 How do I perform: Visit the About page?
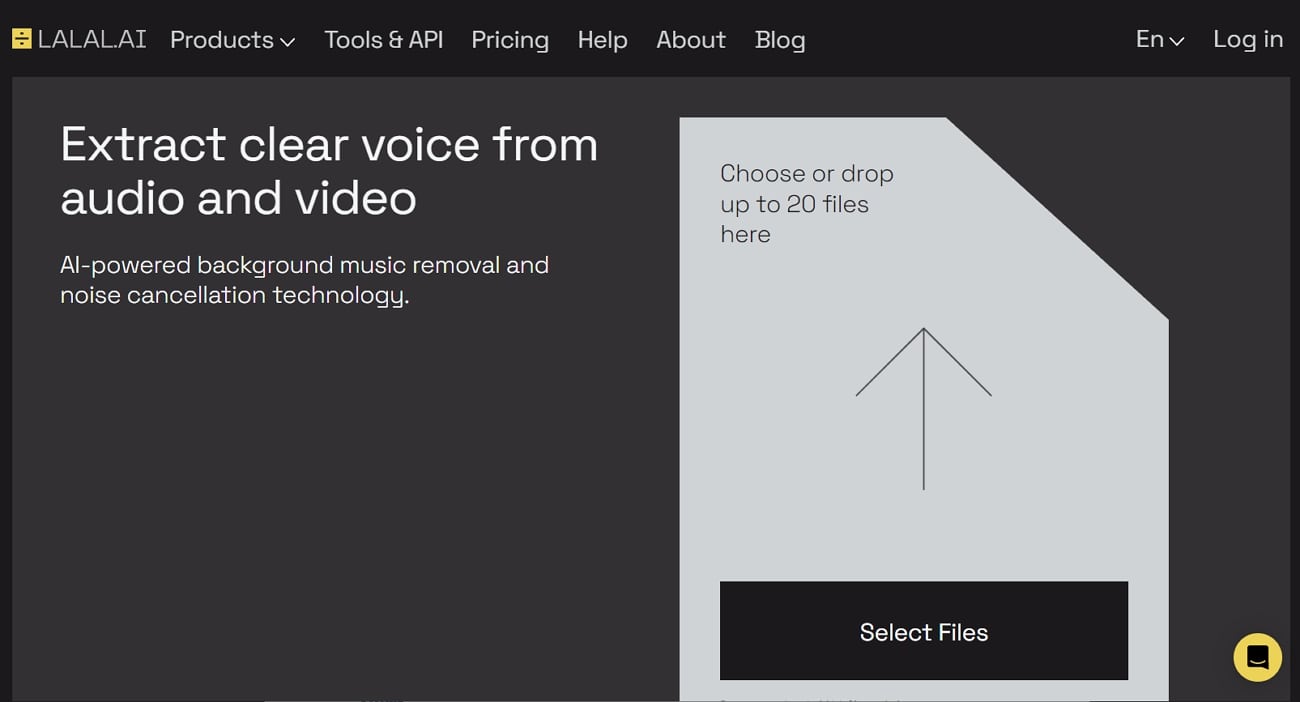(690, 40)
